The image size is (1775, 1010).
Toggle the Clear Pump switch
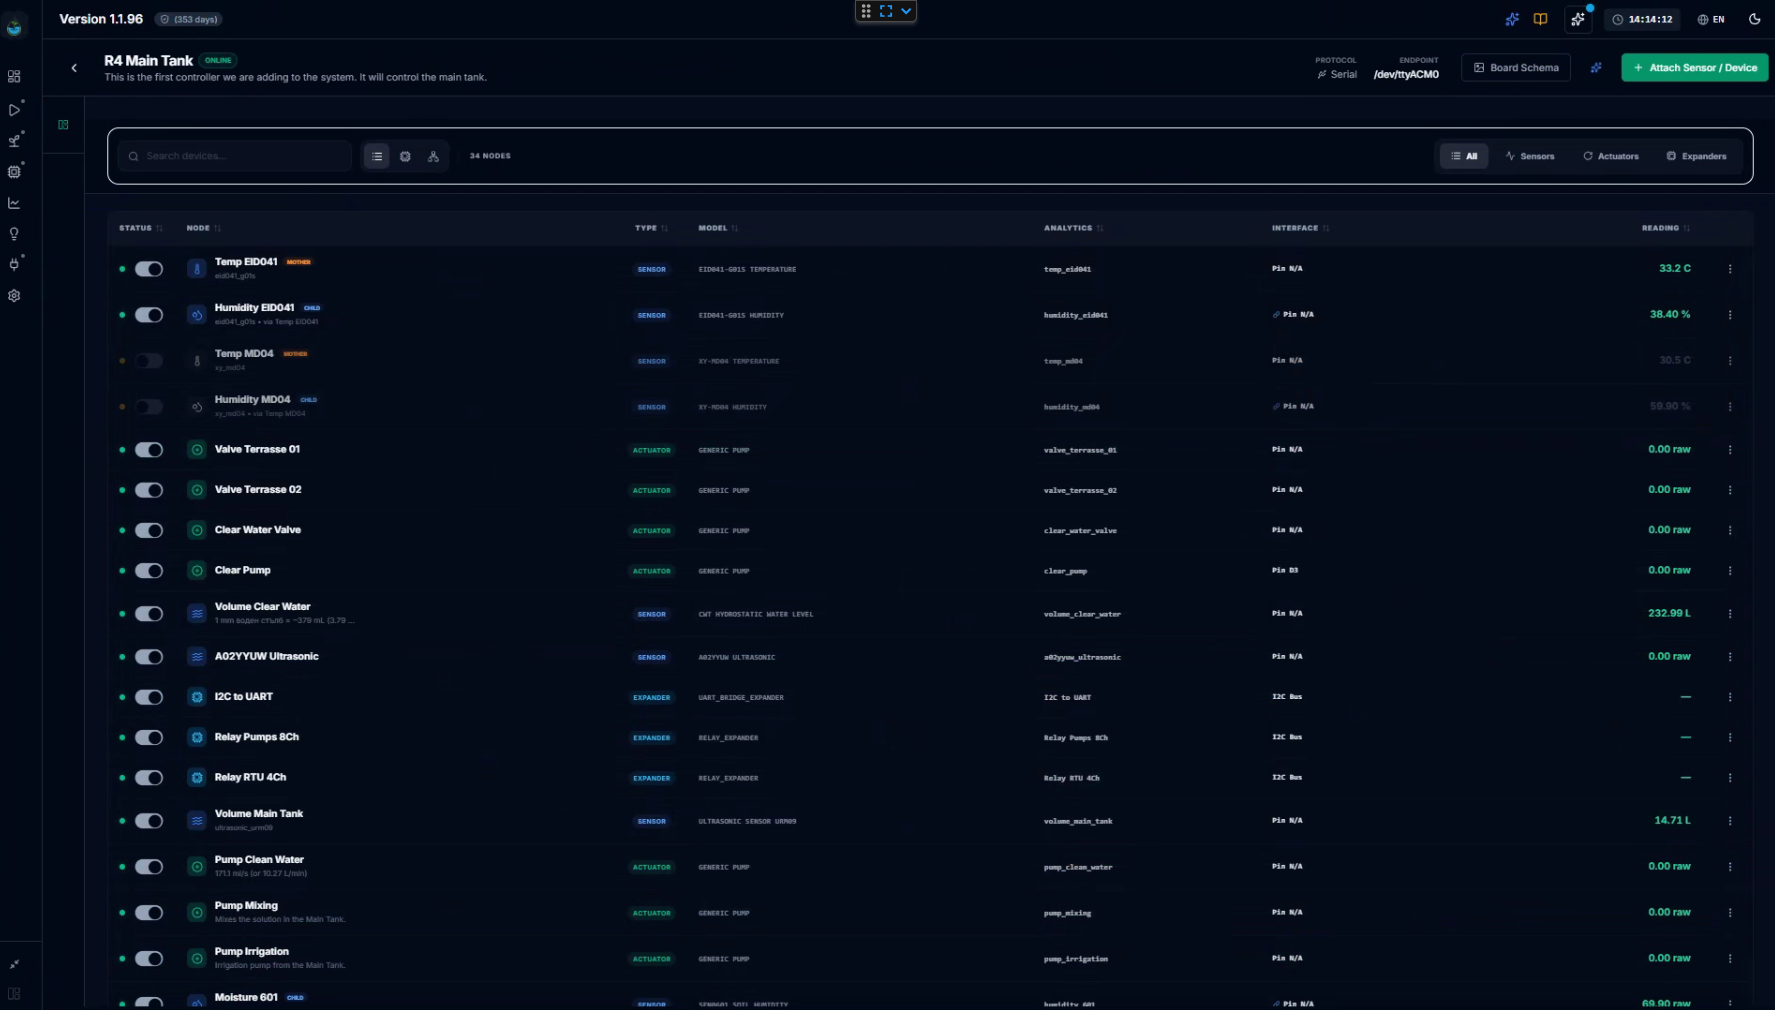click(x=149, y=571)
